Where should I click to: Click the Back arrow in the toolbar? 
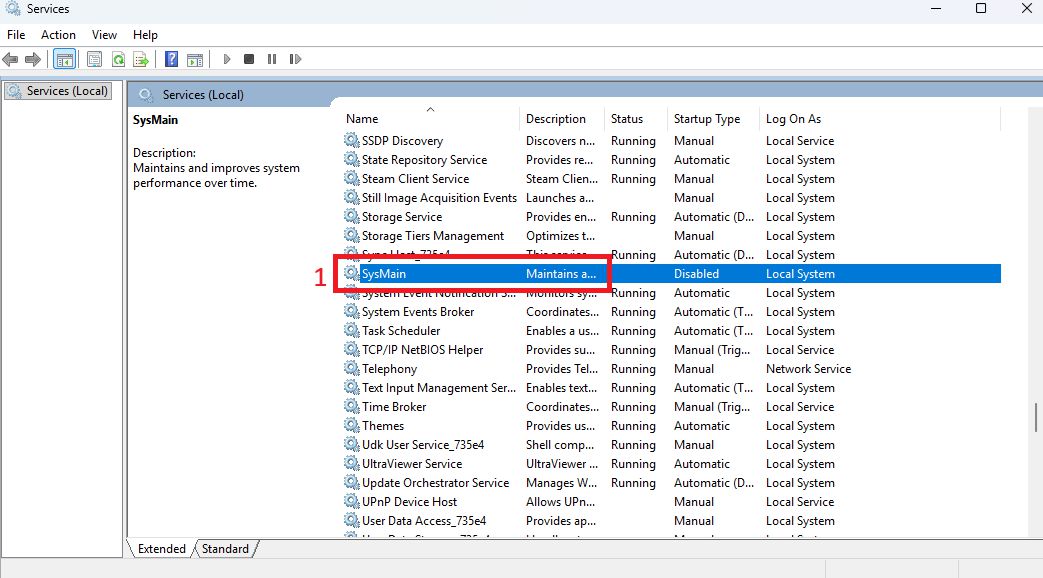click(11, 60)
